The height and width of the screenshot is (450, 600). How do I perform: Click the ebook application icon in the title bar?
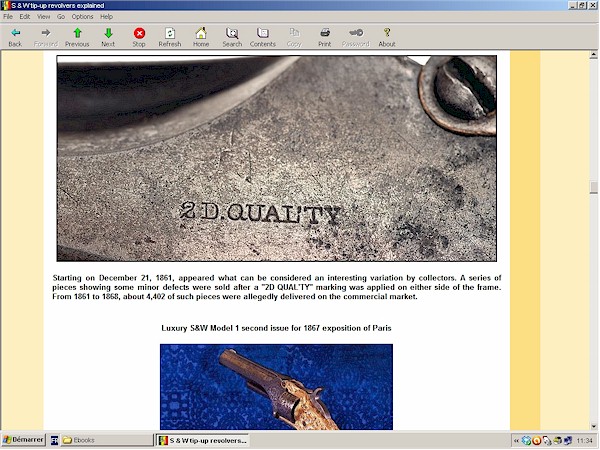pos(5,5)
